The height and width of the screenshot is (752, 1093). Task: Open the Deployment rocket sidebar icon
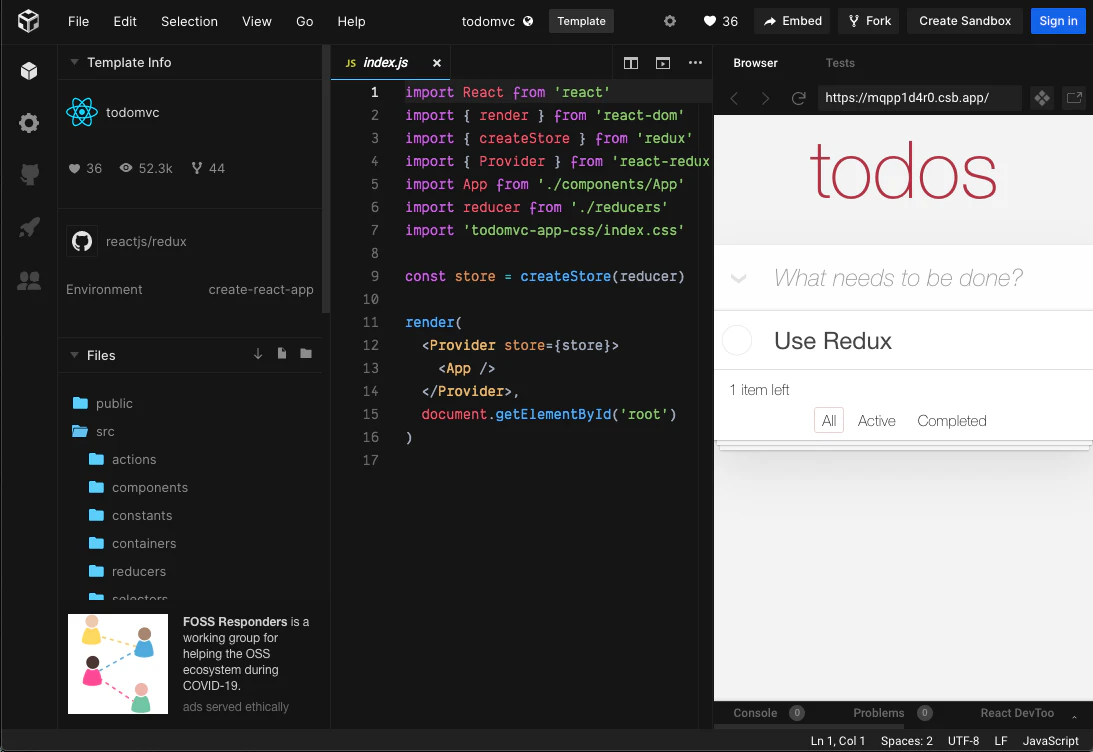[29, 227]
